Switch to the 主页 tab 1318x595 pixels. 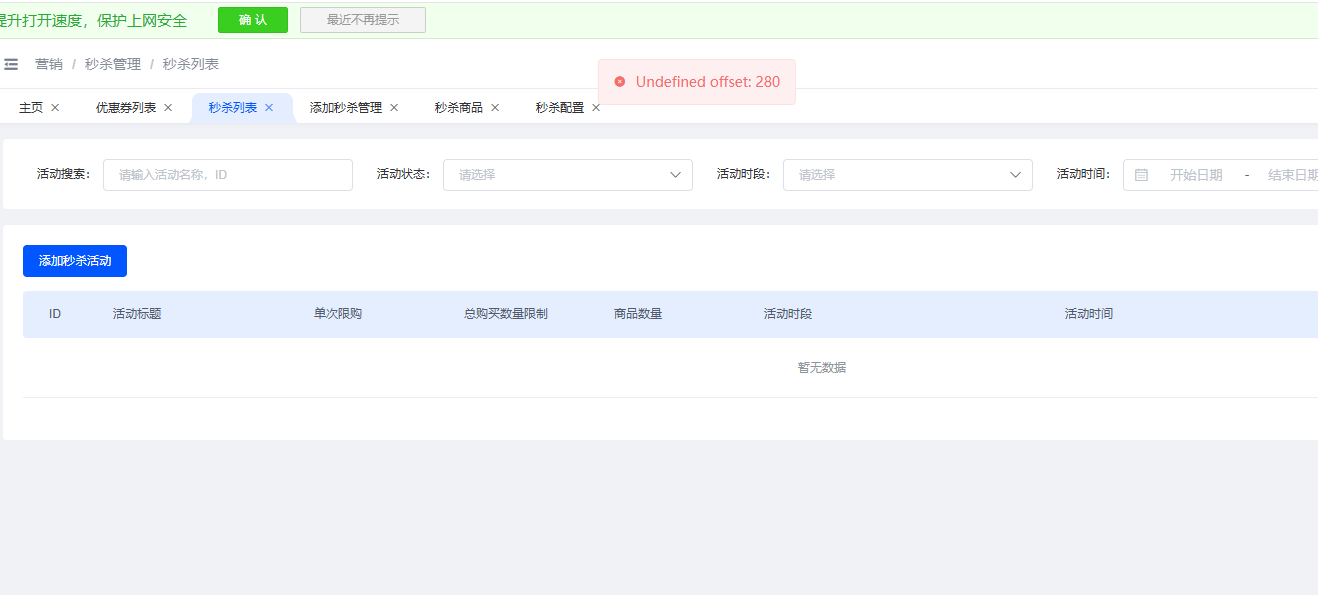pos(31,107)
